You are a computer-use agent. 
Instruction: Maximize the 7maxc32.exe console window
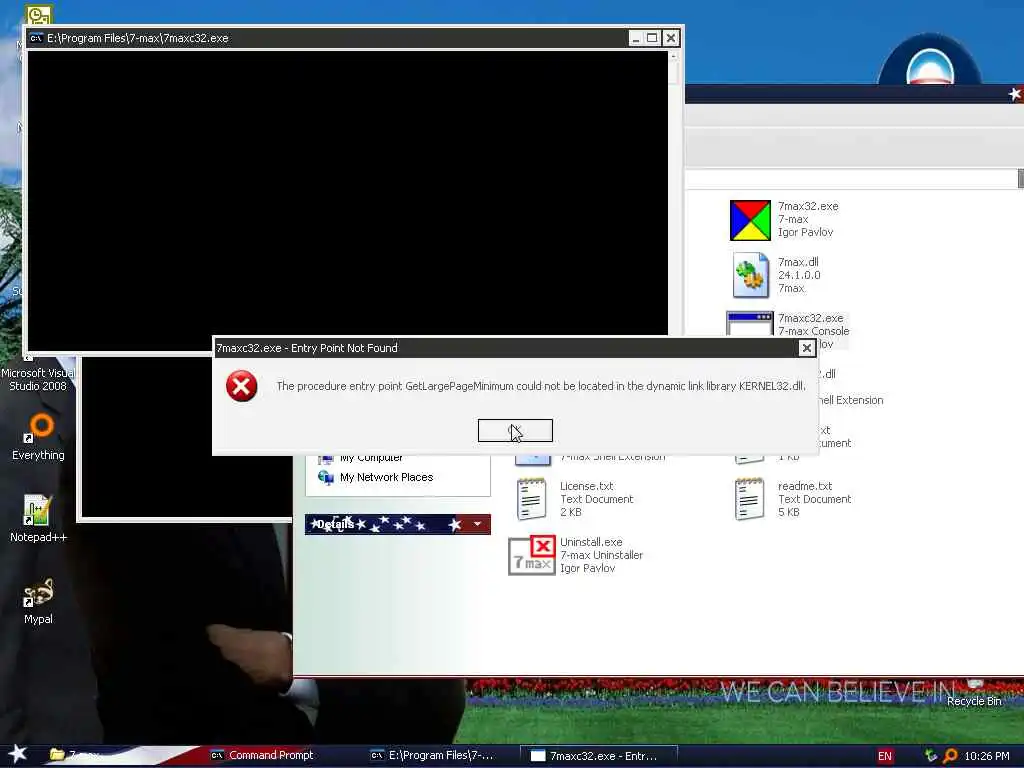point(652,39)
